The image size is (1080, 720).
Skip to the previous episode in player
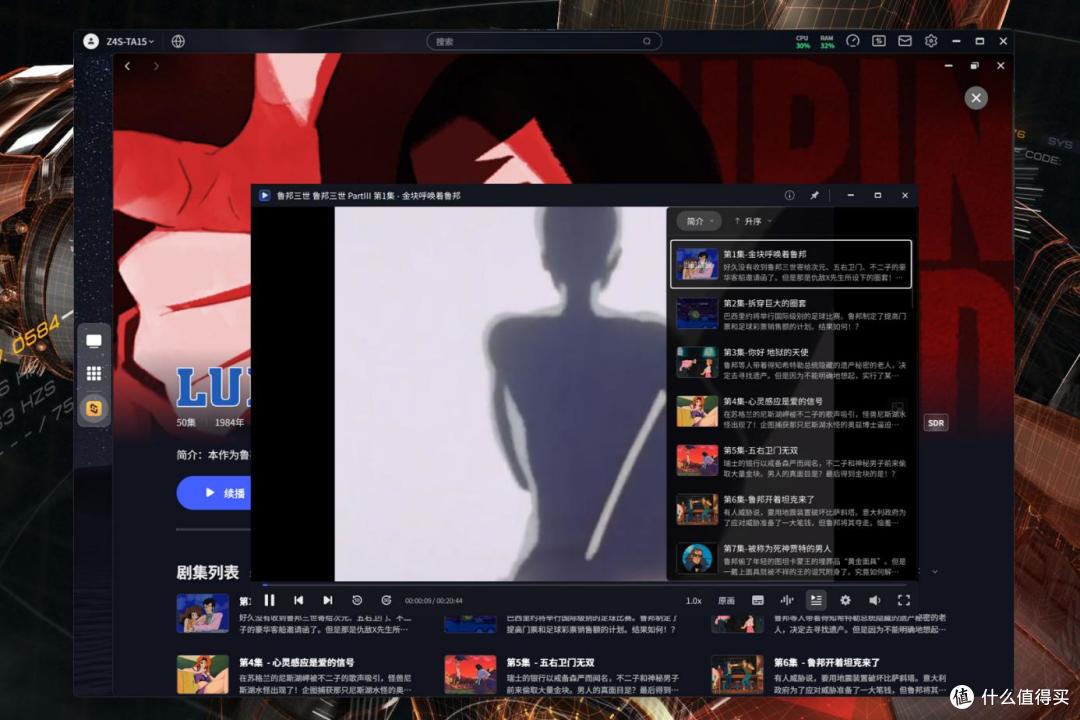[x=298, y=601]
